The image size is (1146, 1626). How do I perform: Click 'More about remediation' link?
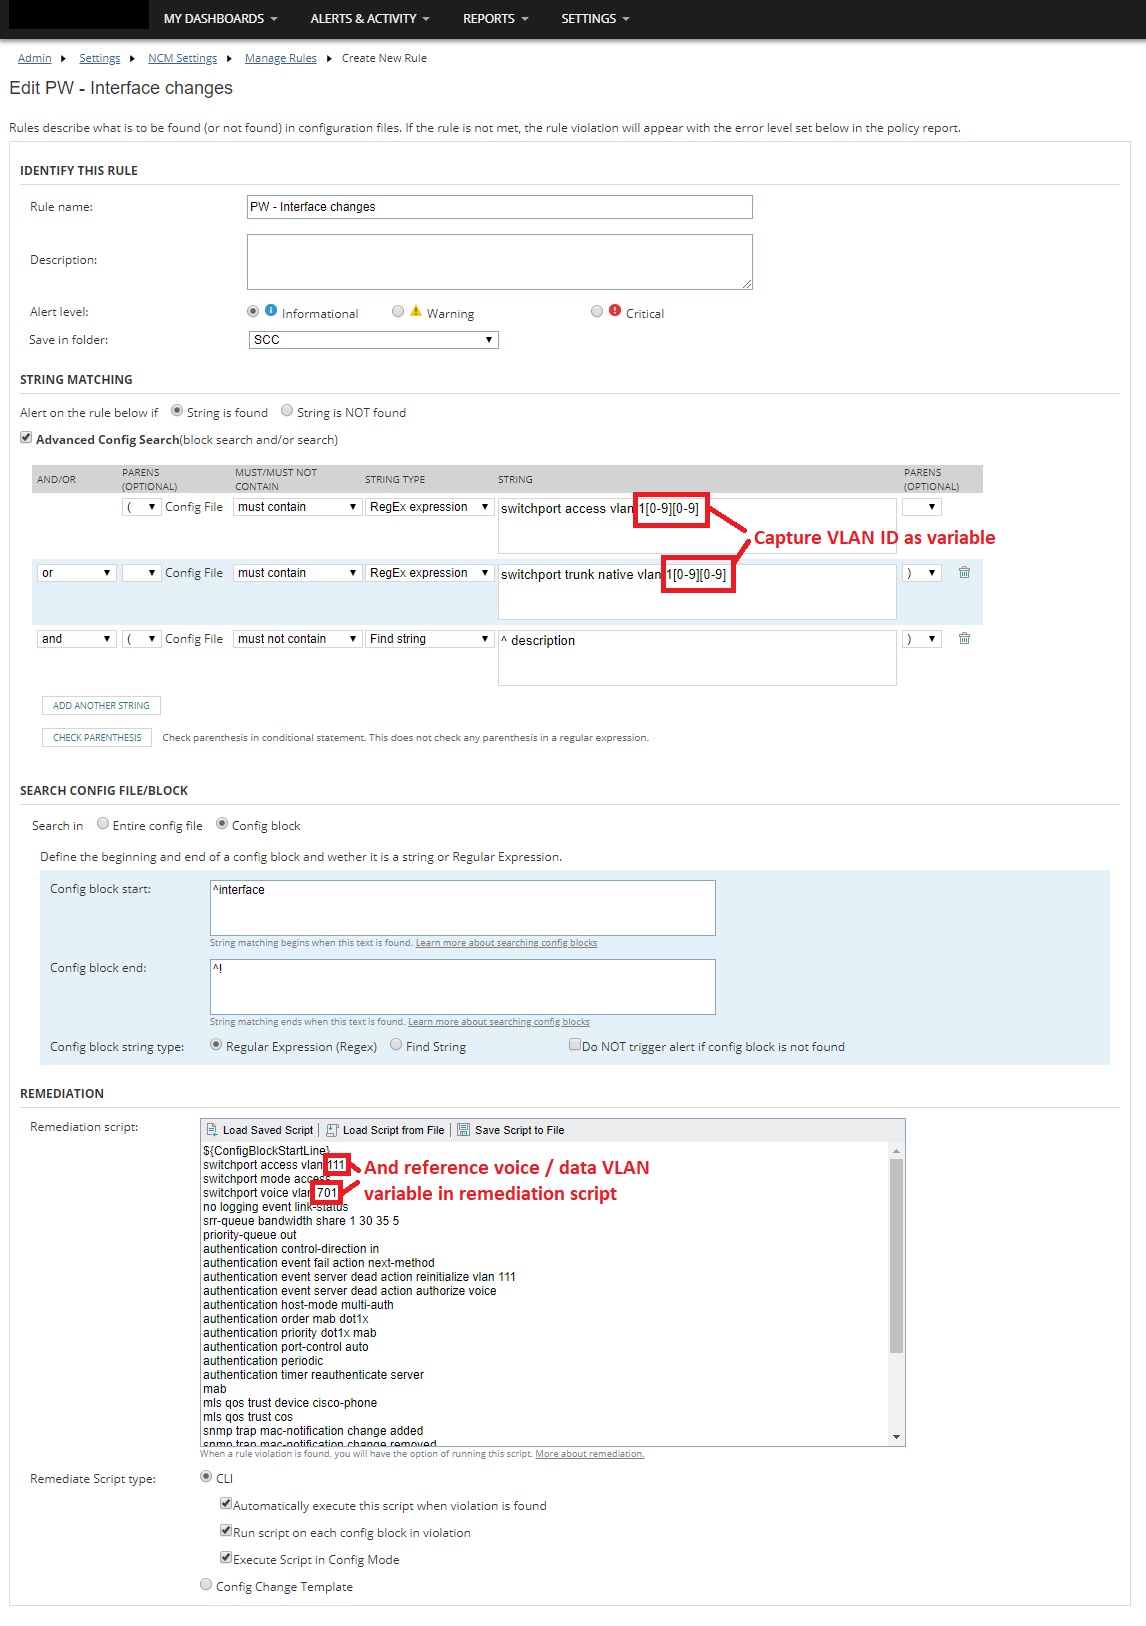coord(590,1454)
